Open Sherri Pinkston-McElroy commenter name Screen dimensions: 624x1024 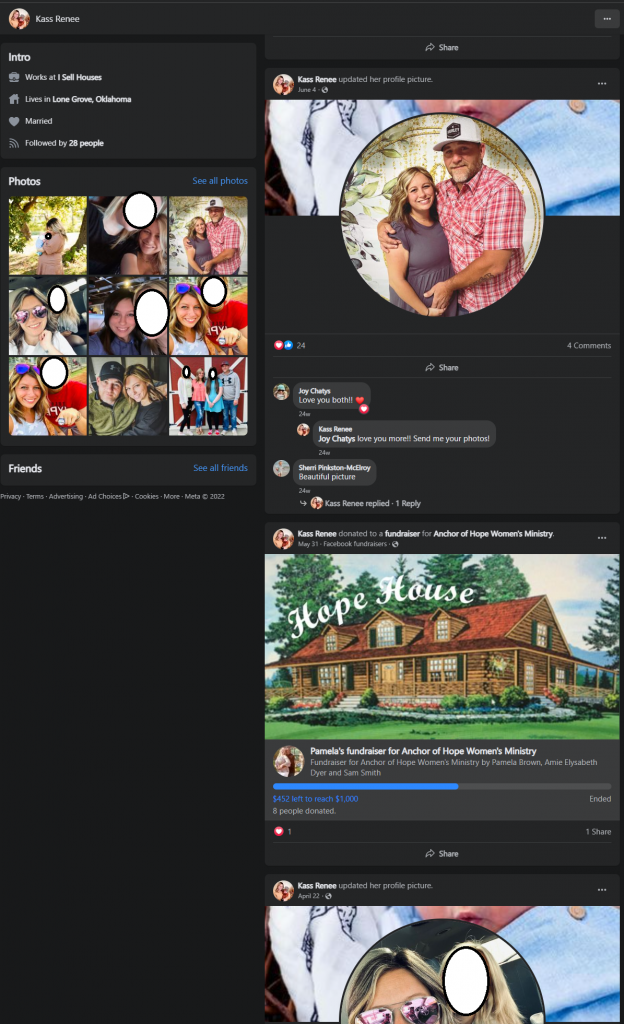pos(334,468)
